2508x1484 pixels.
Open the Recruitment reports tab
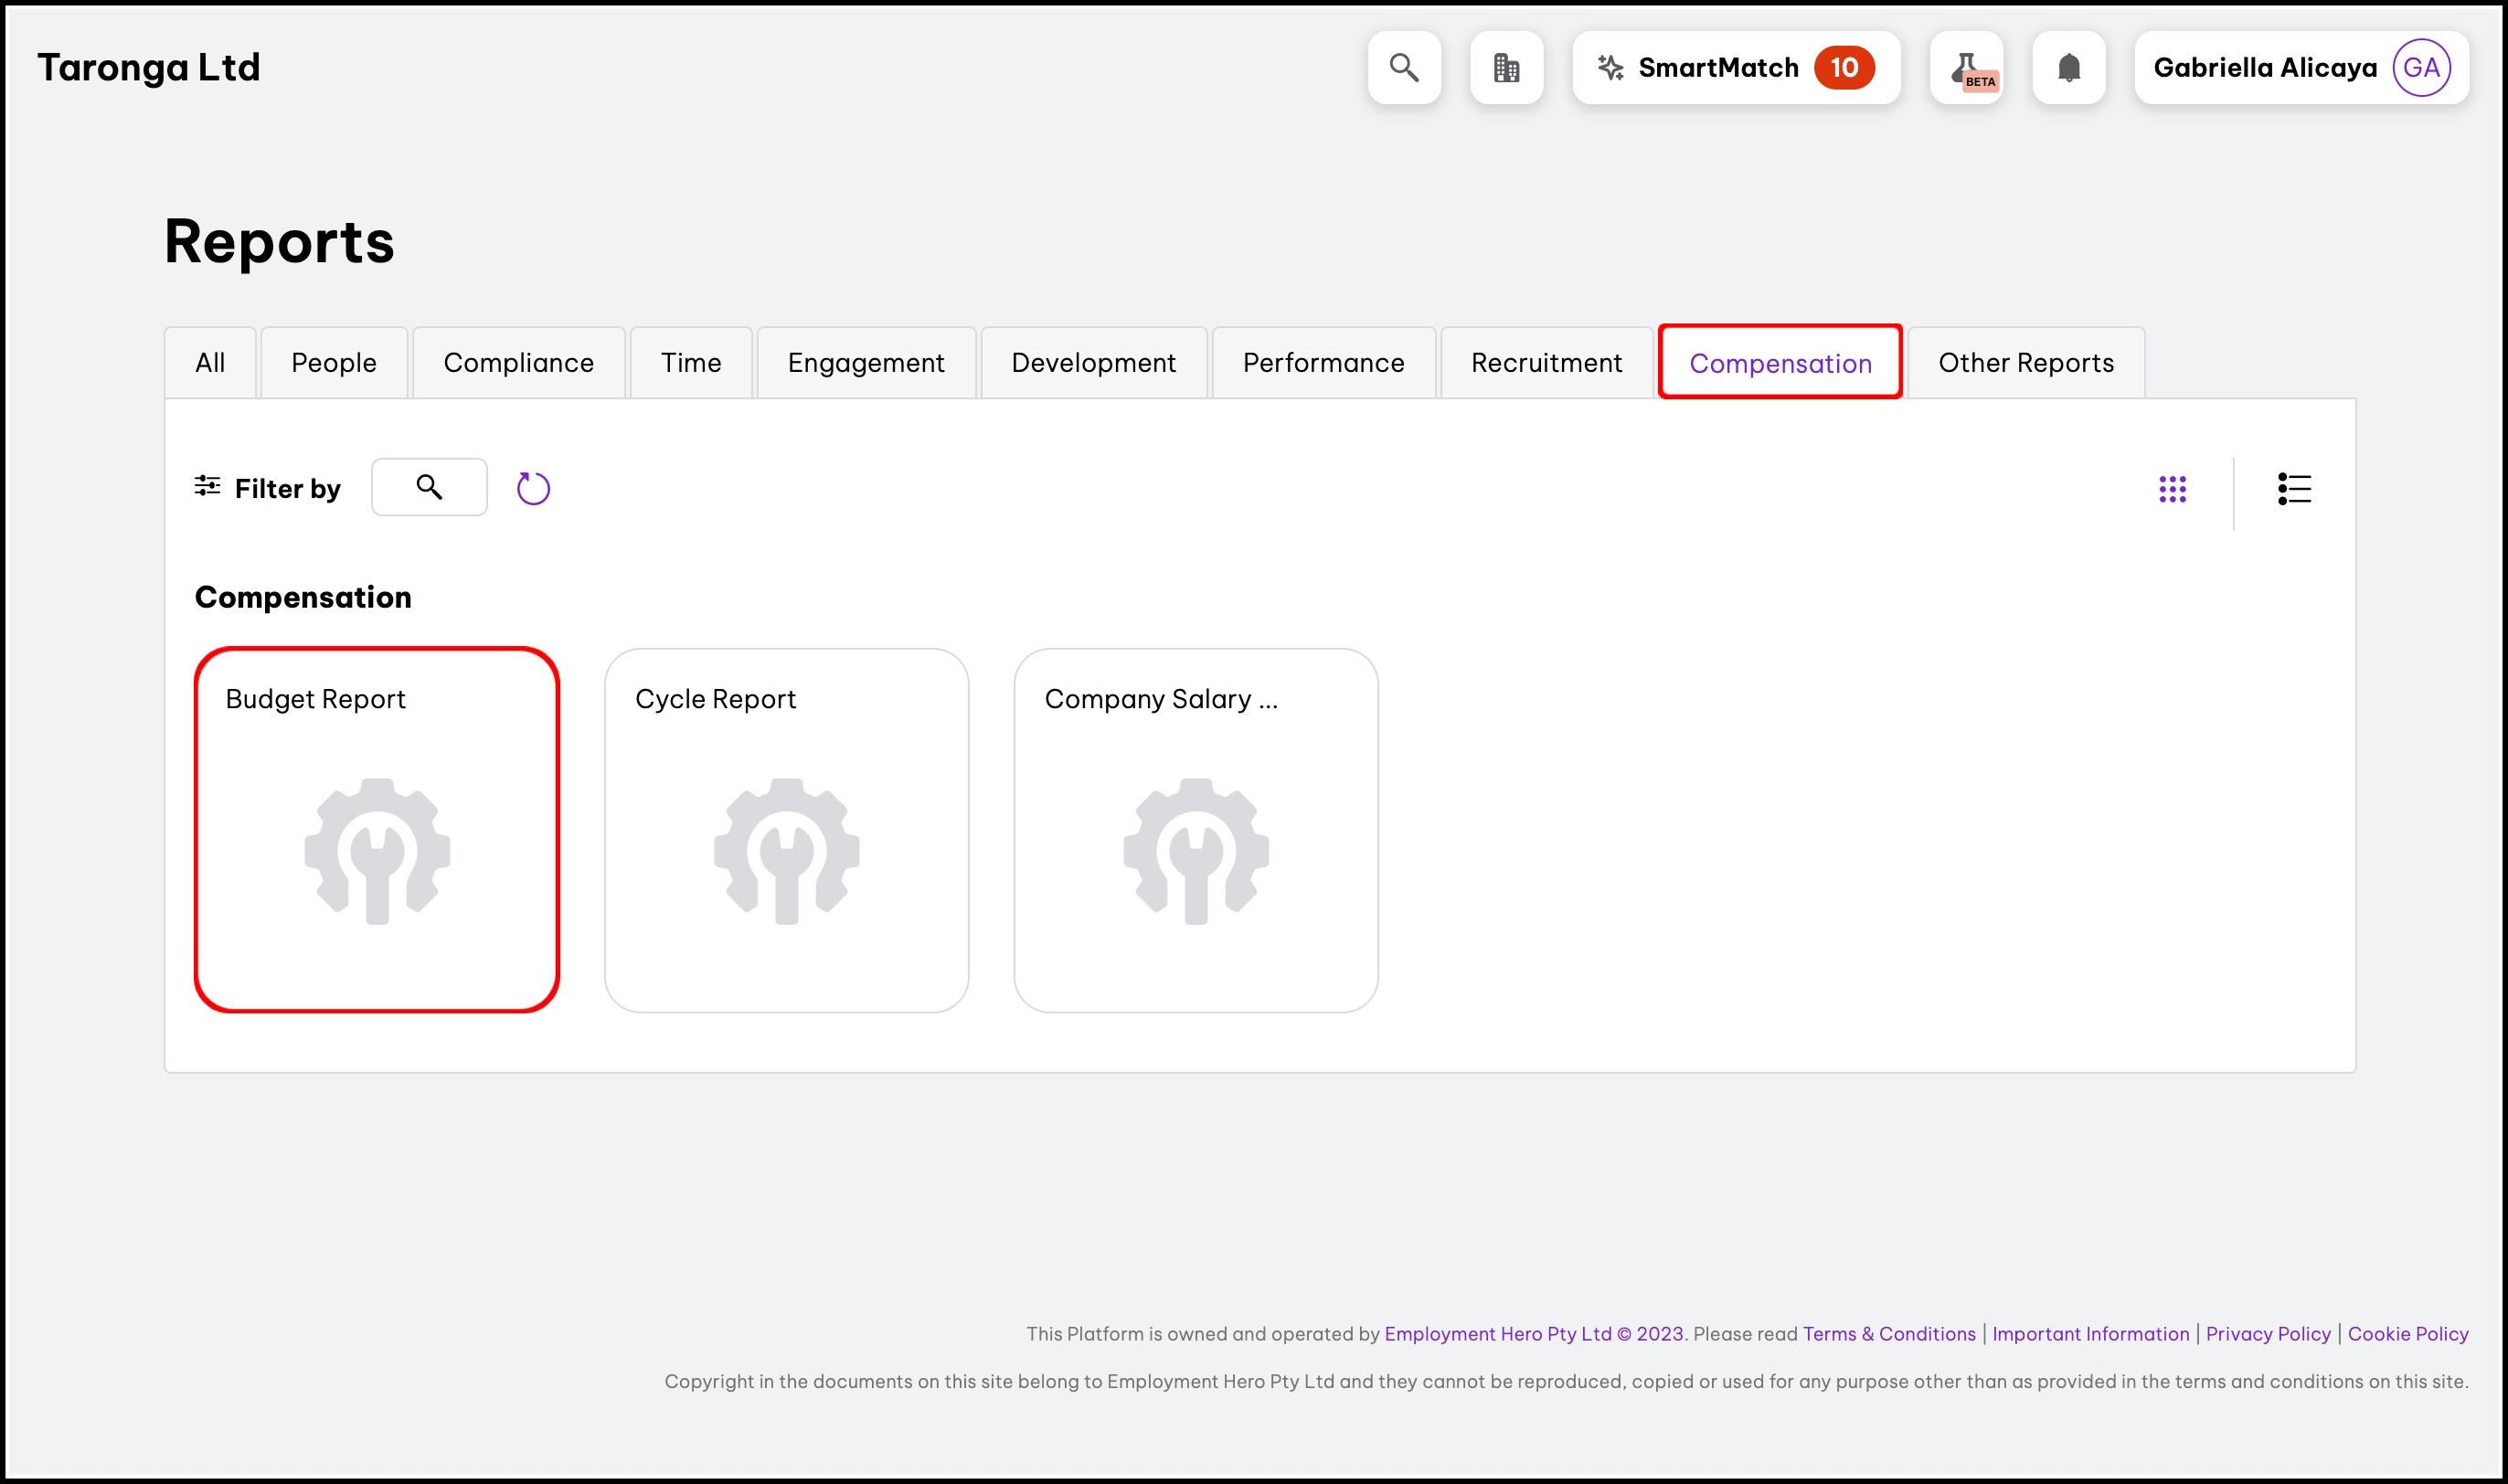coord(1545,363)
